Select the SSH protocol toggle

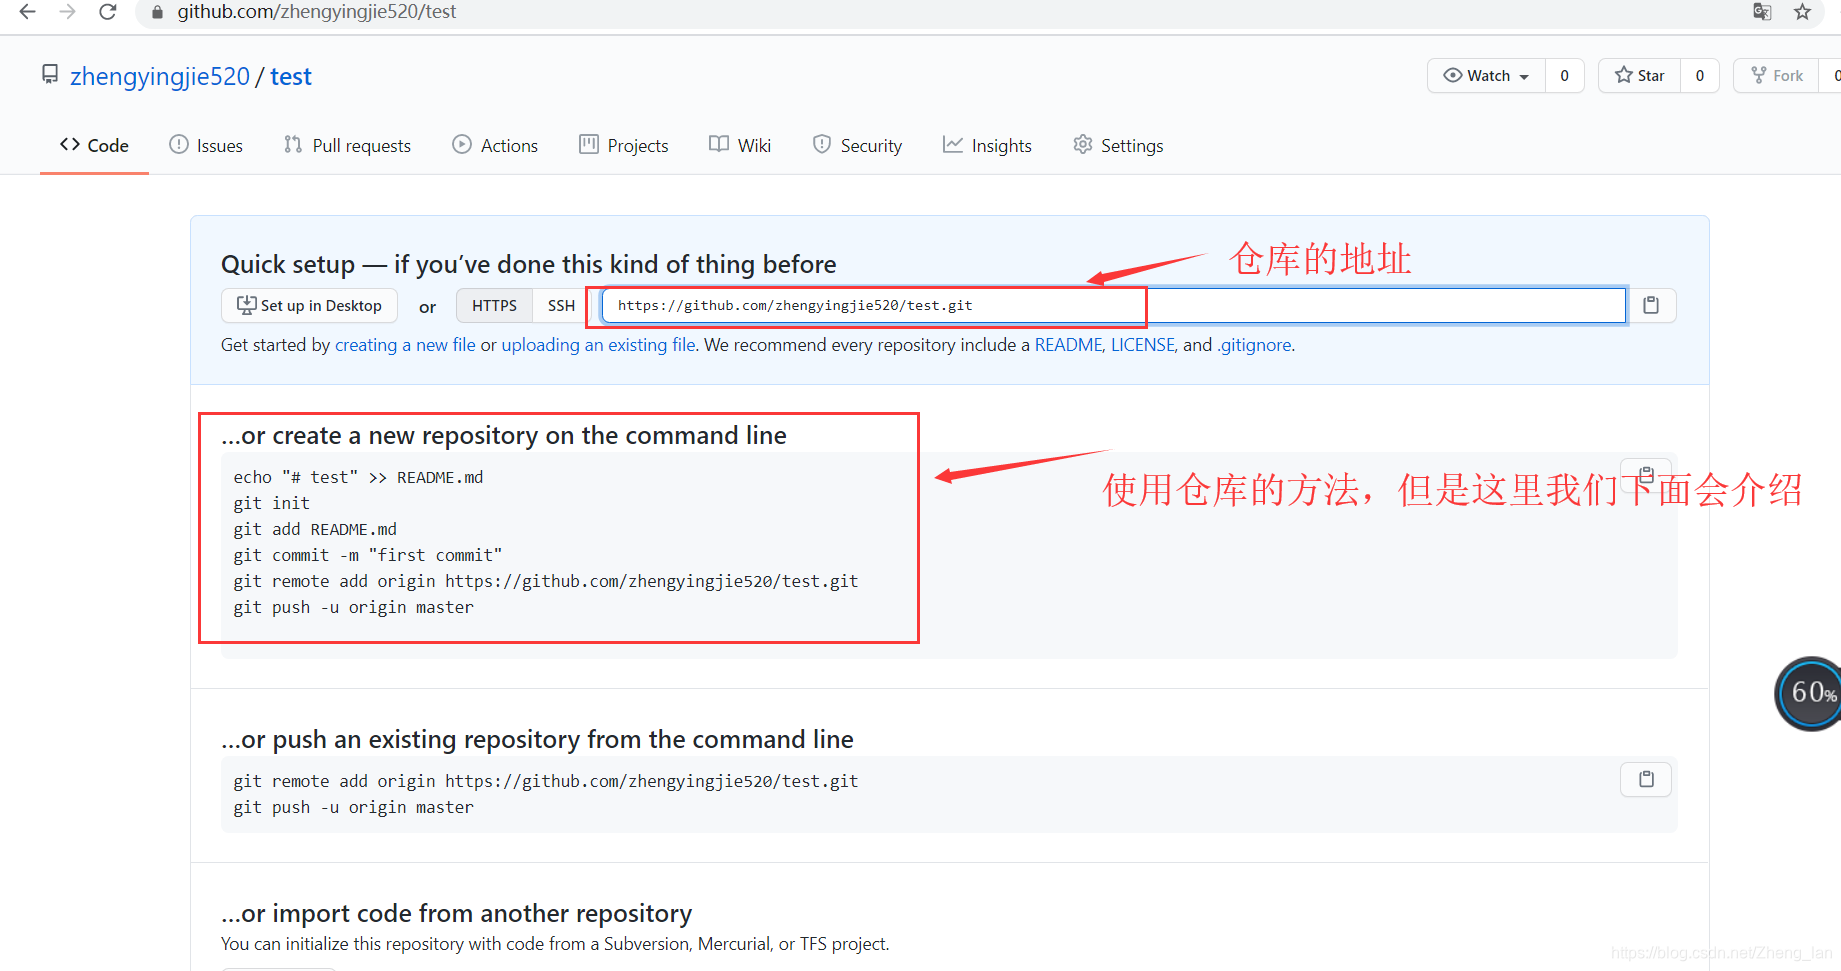pos(561,305)
